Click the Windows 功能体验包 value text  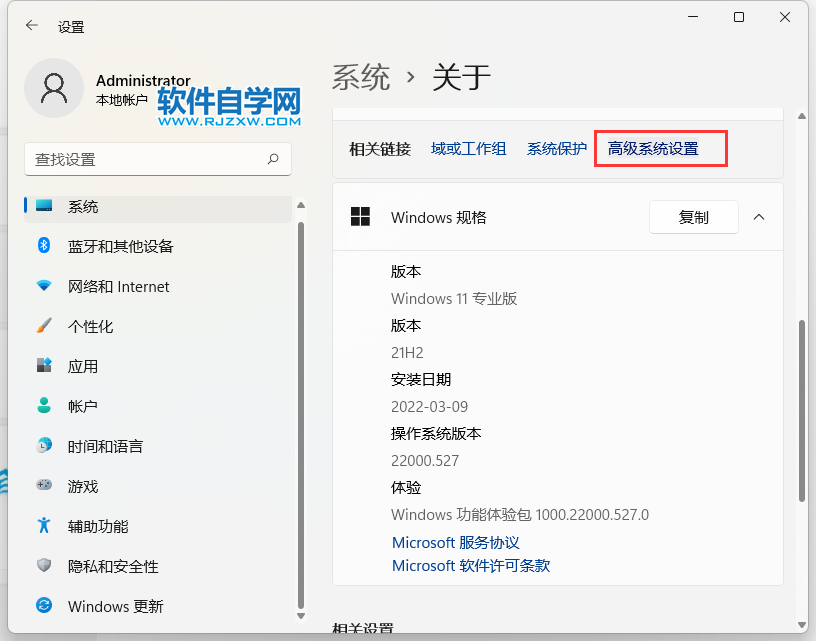click(520, 515)
